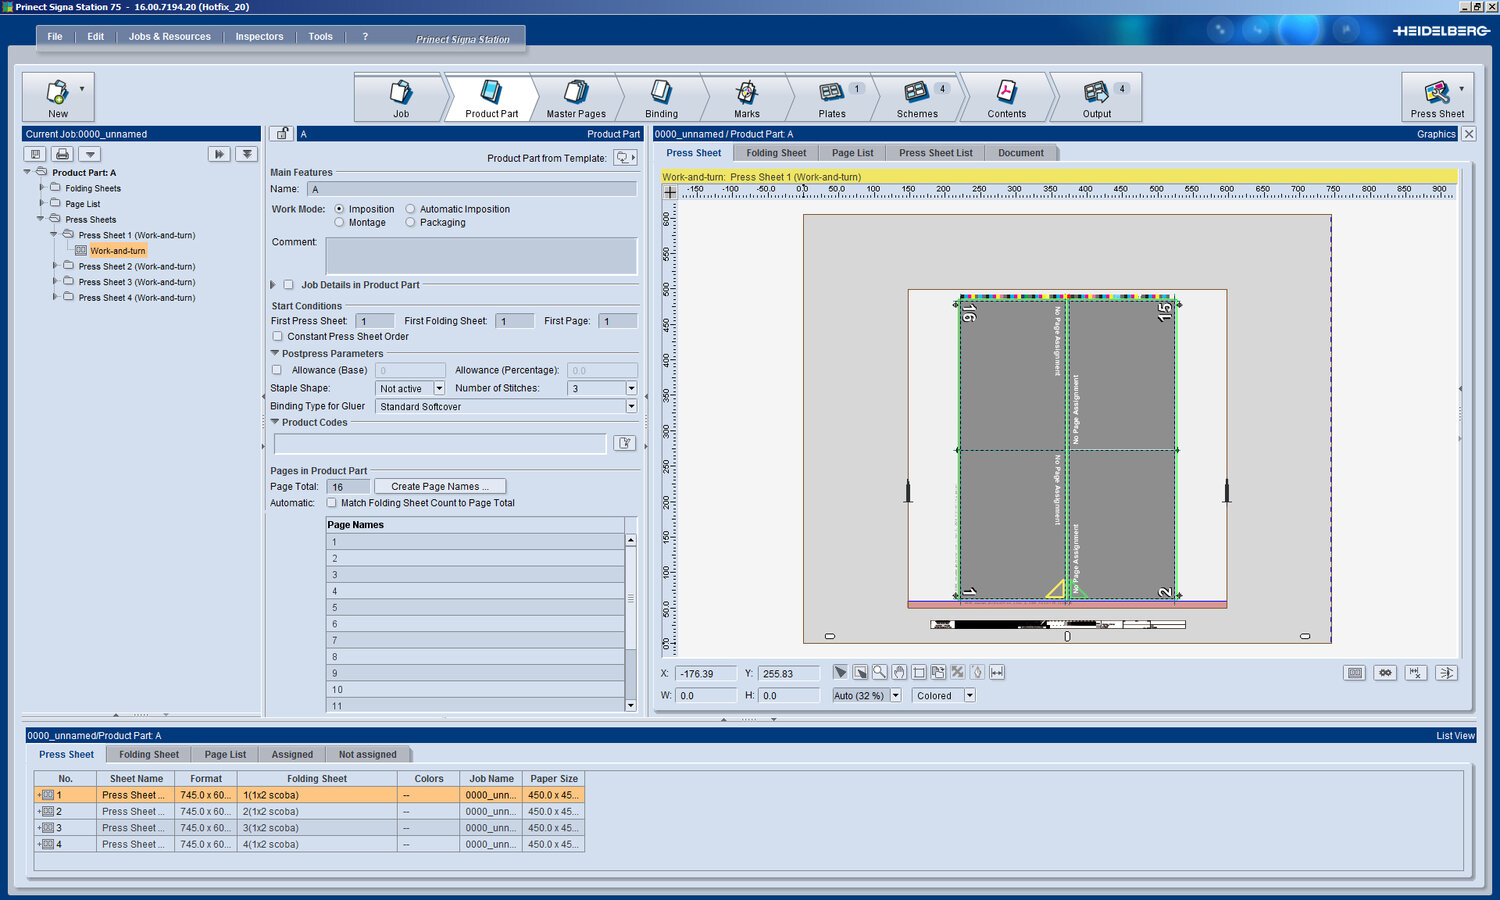This screenshot has height=900, width=1500.
Task: Switch to the Press Sheet List tab
Action: point(935,153)
